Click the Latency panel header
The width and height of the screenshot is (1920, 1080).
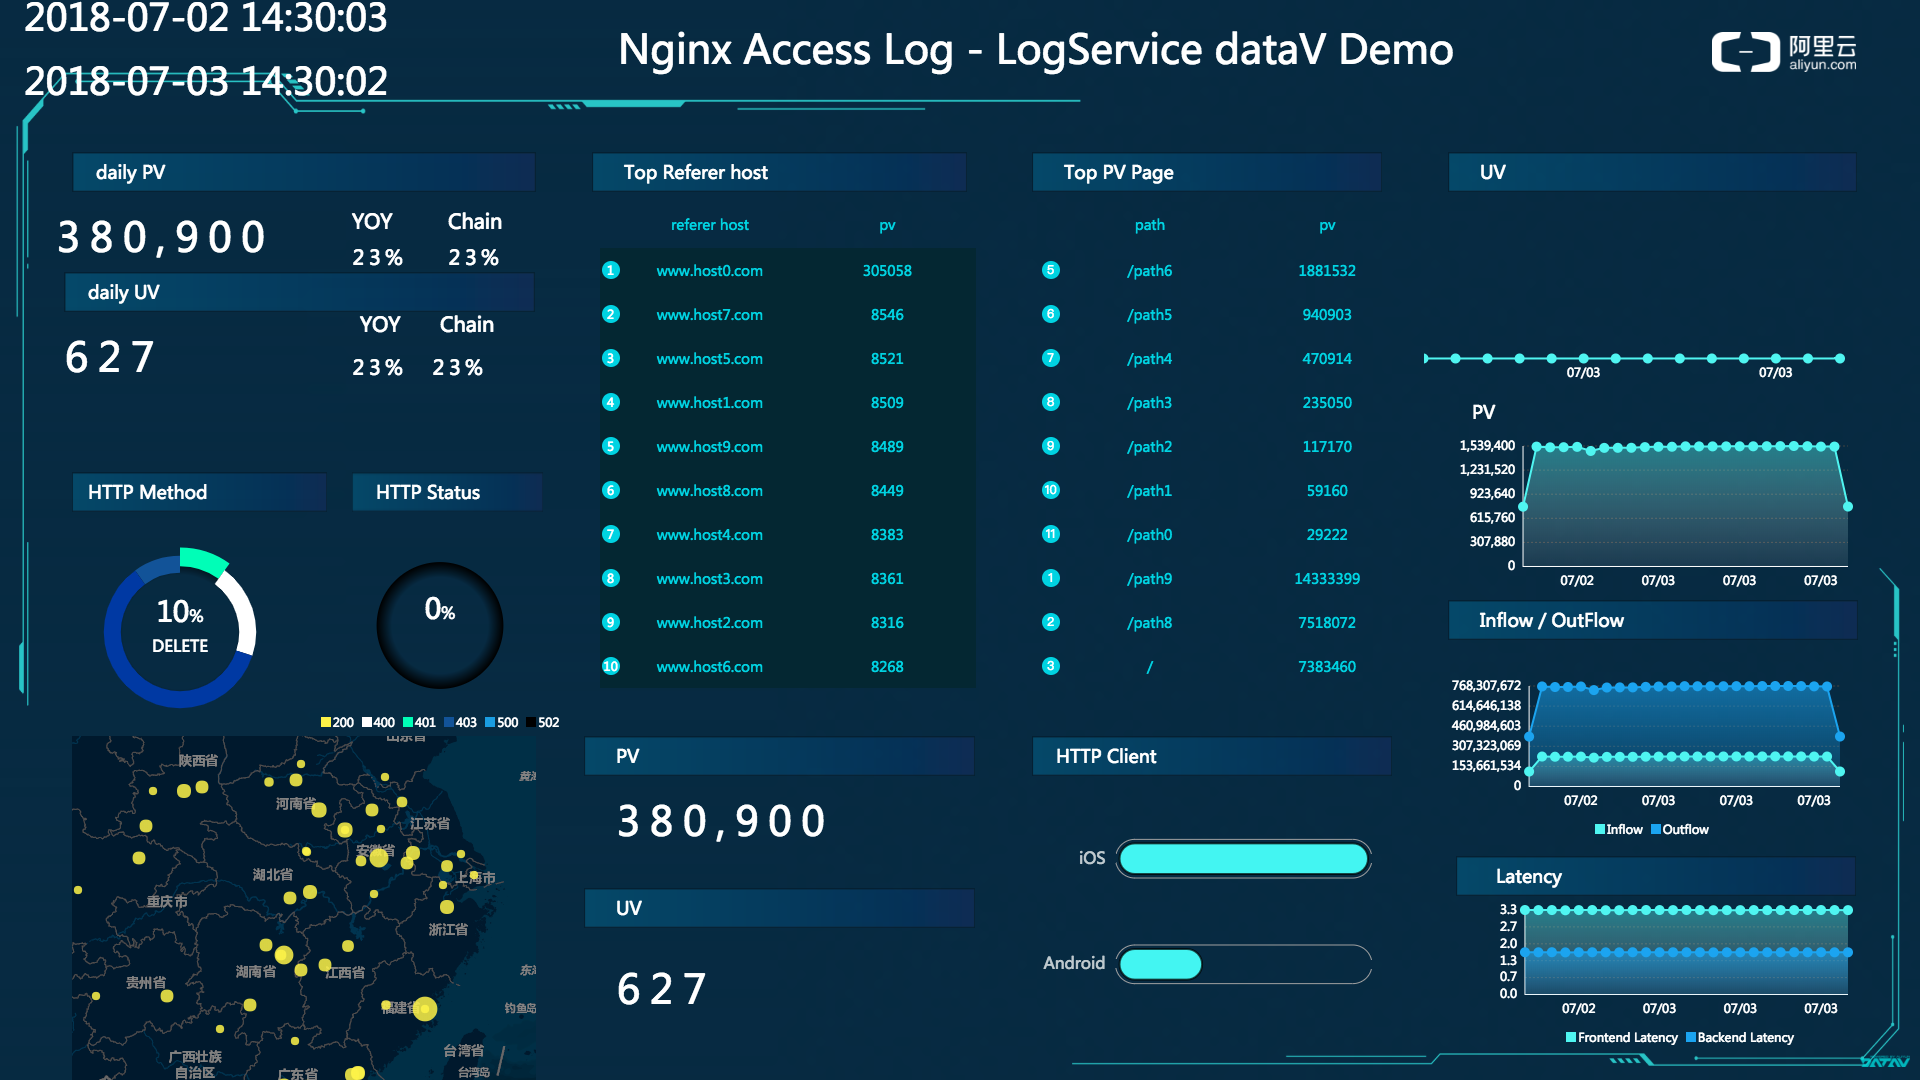[x=1656, y=876]
